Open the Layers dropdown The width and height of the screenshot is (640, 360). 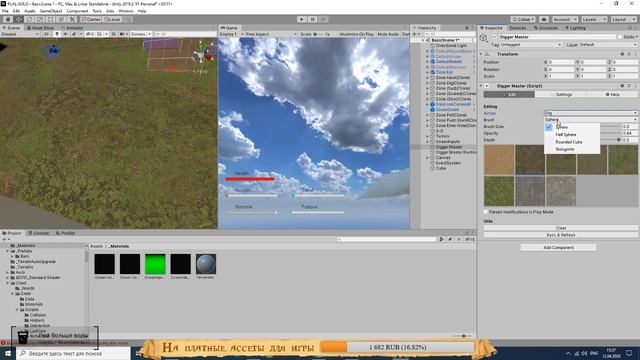pos(593,19)
